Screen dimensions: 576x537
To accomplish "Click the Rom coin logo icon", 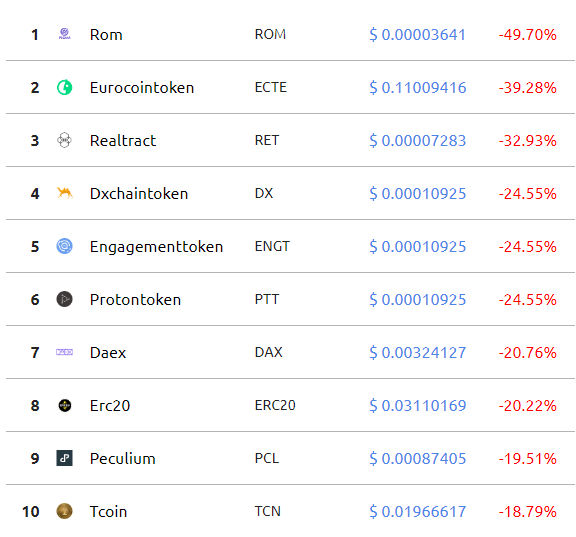I will pos(65,34).
